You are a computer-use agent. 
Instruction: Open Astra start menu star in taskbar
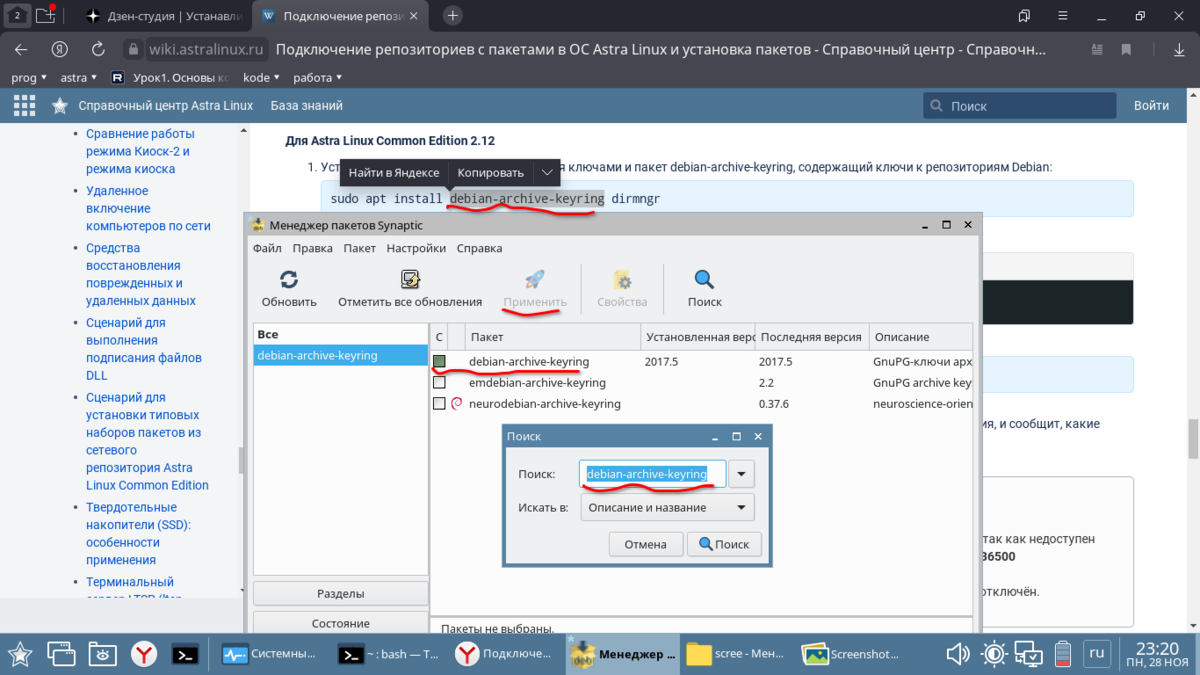click(20, 655)
